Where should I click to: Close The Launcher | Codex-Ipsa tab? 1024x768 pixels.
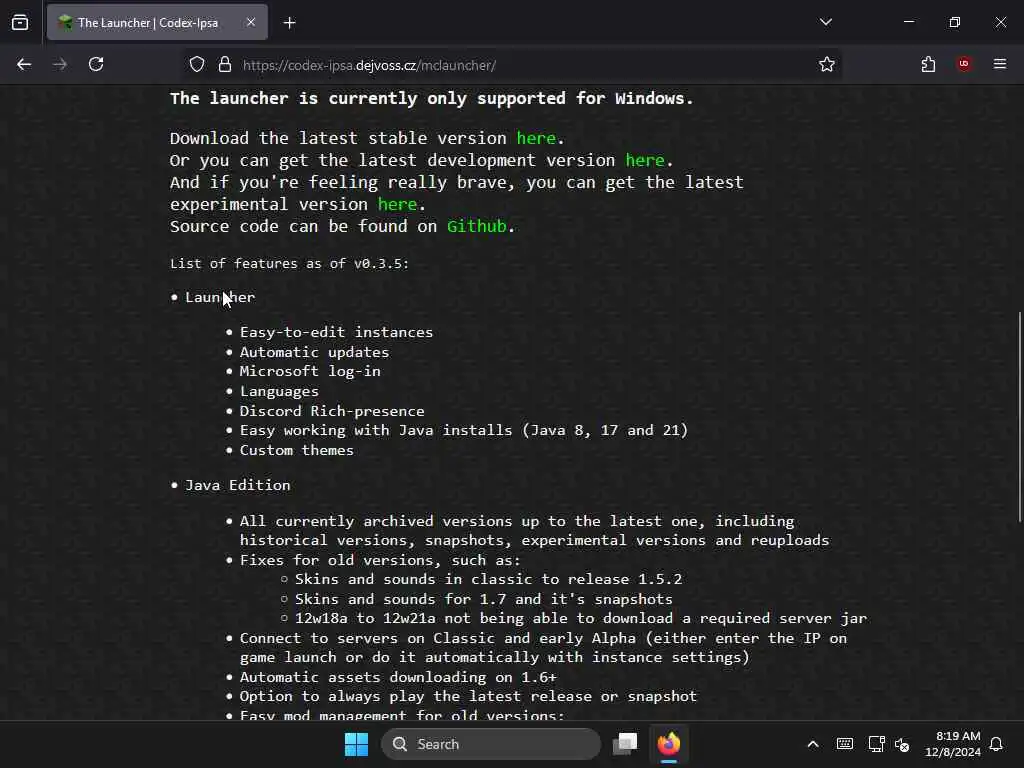[x=251, y=23]
